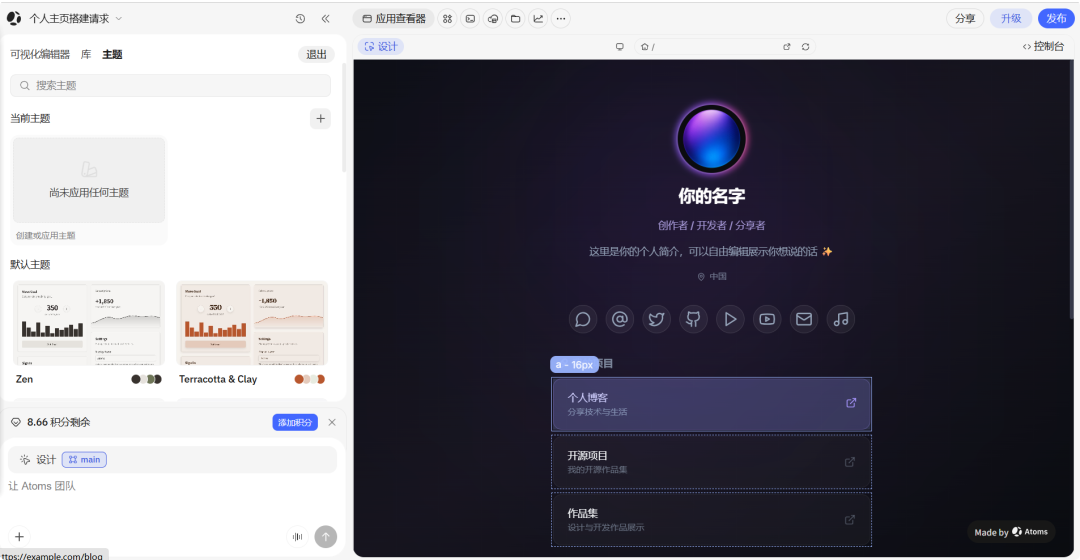The width and height of the screenshot is (1080, 560).
Task: Select the 中国 location text
Action: [718, 276]
